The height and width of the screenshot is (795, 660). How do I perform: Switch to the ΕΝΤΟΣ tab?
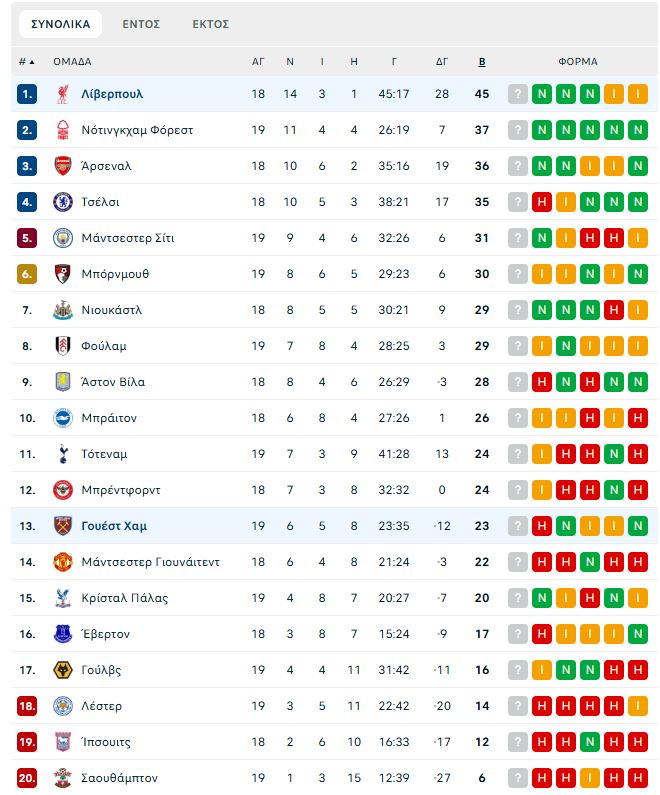pos(141,24)
